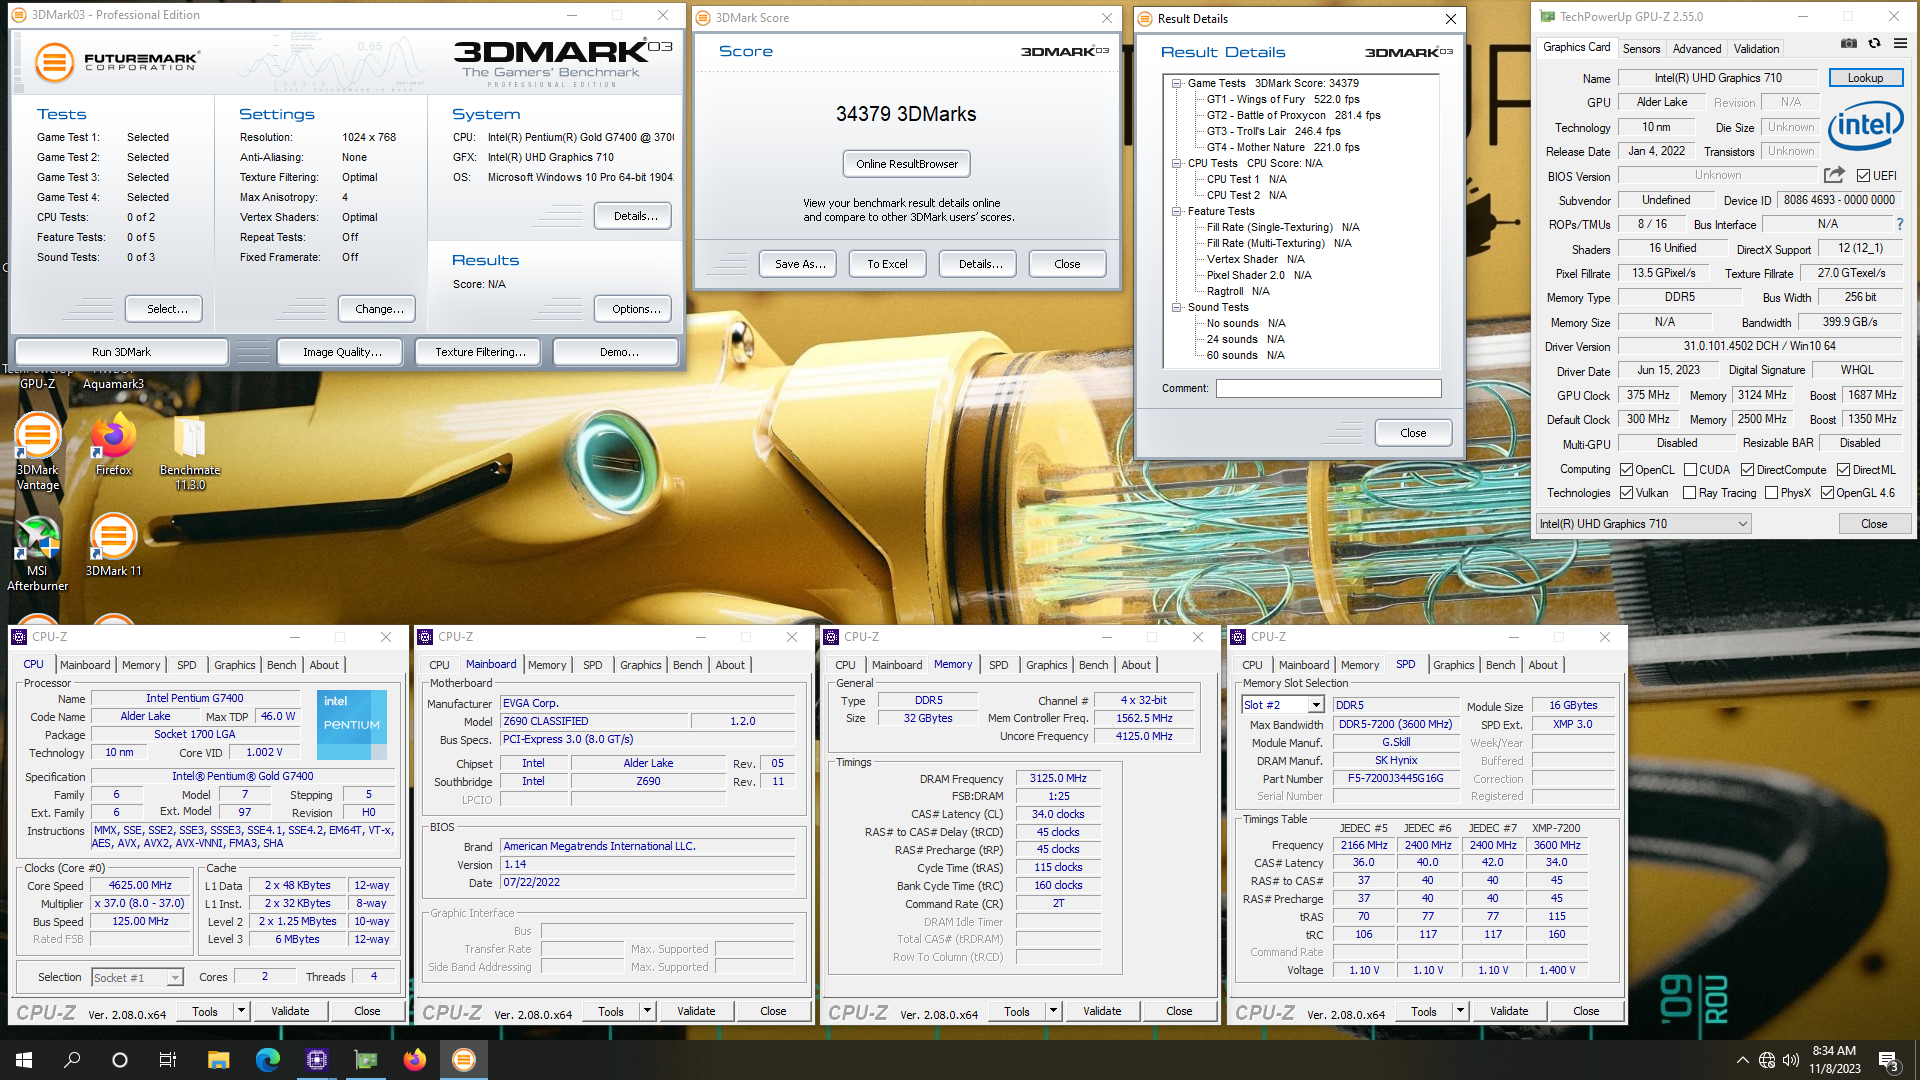Click the Lookup button in GPU-Z
This screenshot has width=1920, height=1080.
click(1865, 78)
